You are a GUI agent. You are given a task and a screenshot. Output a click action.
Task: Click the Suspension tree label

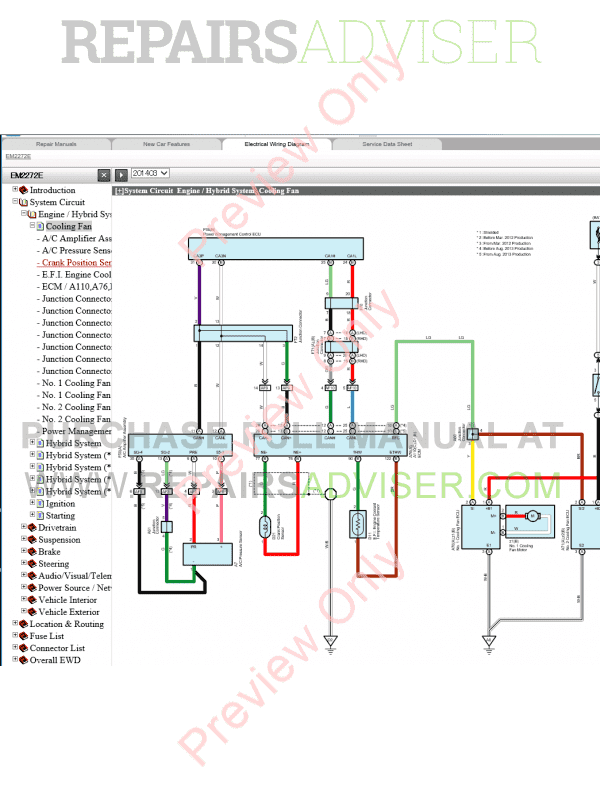[x=59, y=540]
